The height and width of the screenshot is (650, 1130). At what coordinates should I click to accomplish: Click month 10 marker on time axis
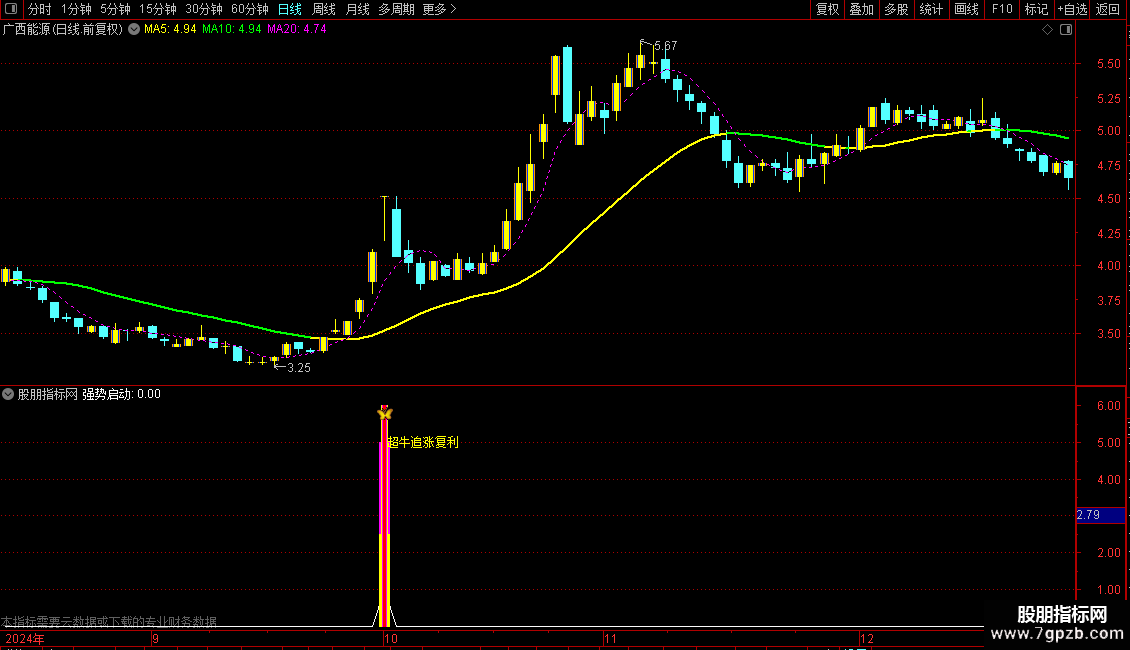[x=391, y=639]
